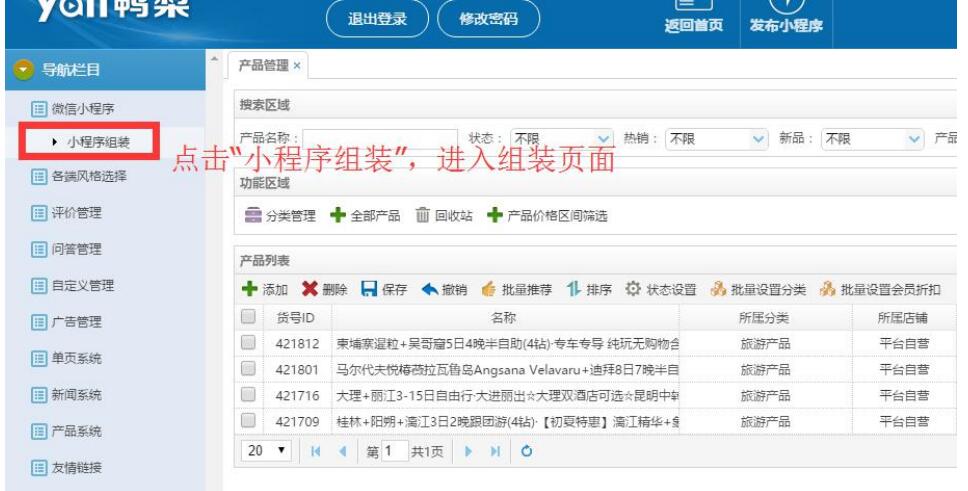Tick the checkbox for row 421716
The height and width of the screenshot is (491, 968).
(248, 395)
